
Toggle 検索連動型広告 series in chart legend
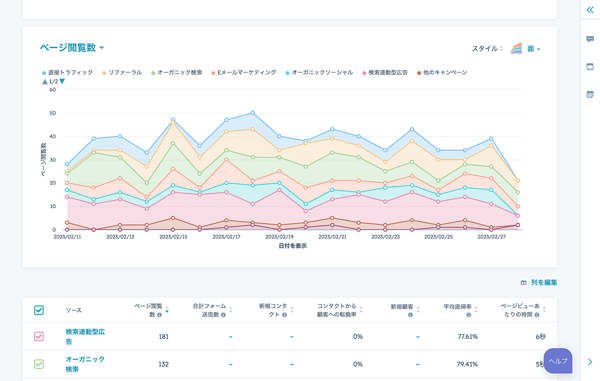click(385, 72)
